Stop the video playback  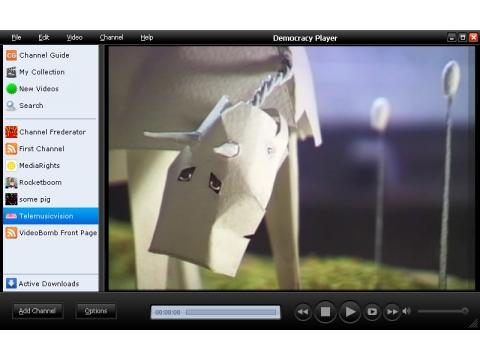point(325,312)
